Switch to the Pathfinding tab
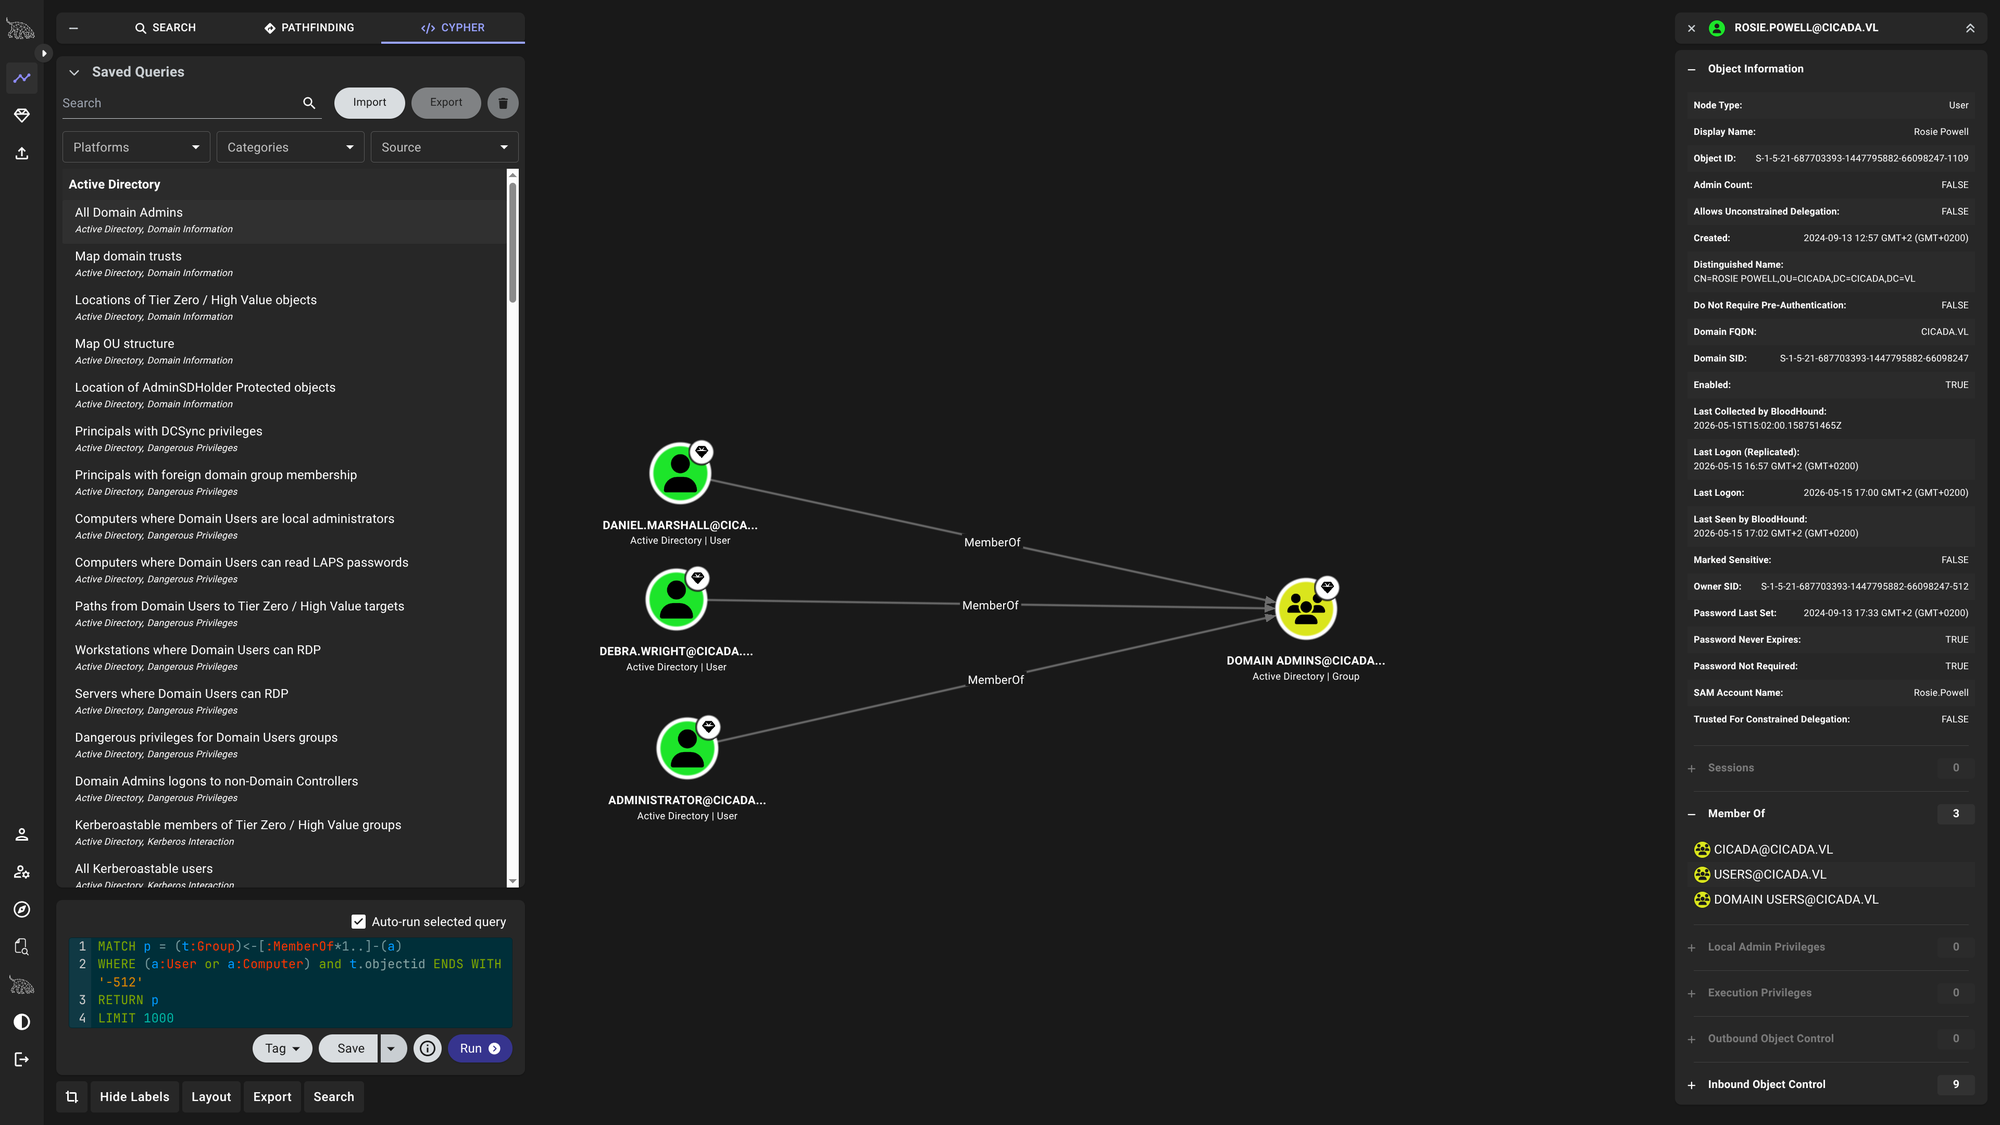2000x1125 pixels. [x=309, y=28]
